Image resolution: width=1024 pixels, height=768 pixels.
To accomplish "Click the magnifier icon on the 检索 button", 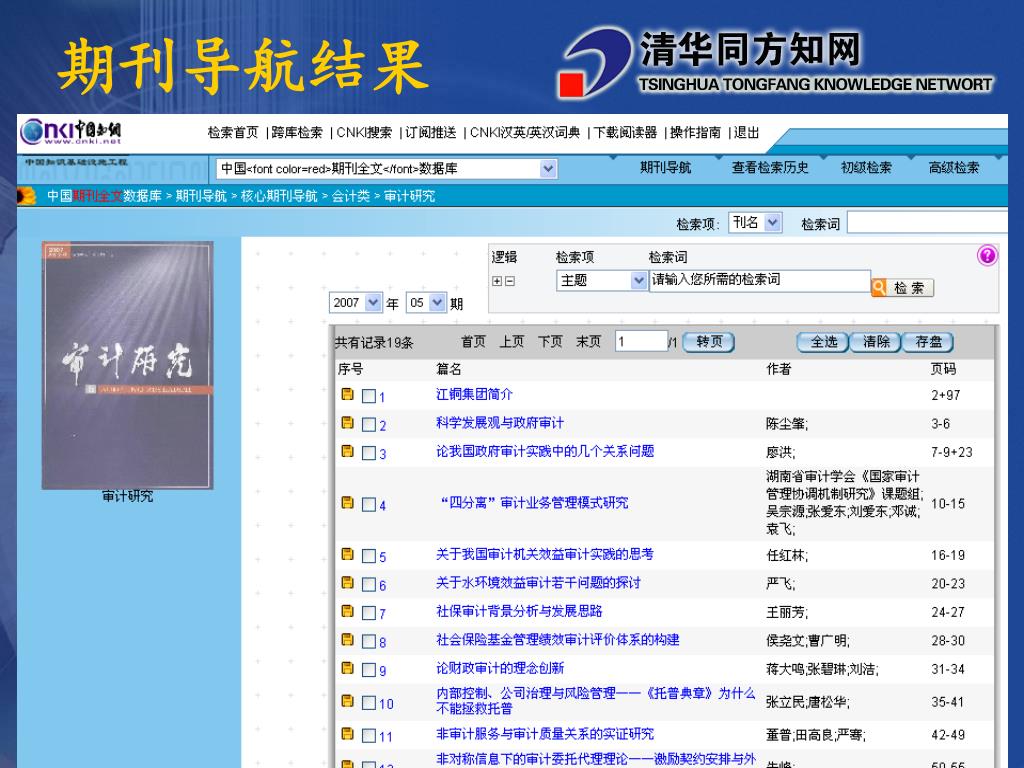I will 879,287.
